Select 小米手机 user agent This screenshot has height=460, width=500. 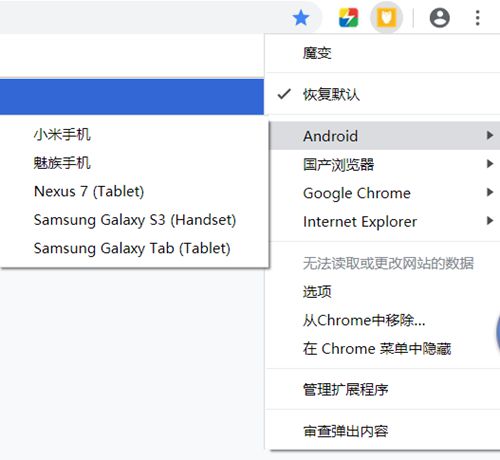click(134, 135)
